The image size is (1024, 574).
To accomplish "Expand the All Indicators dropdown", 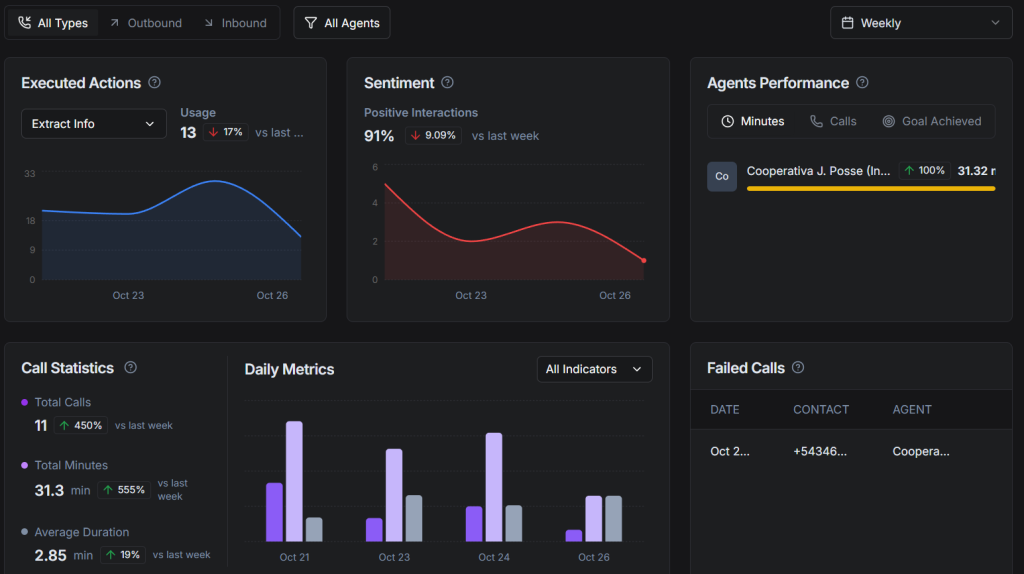I will point(594,369).
